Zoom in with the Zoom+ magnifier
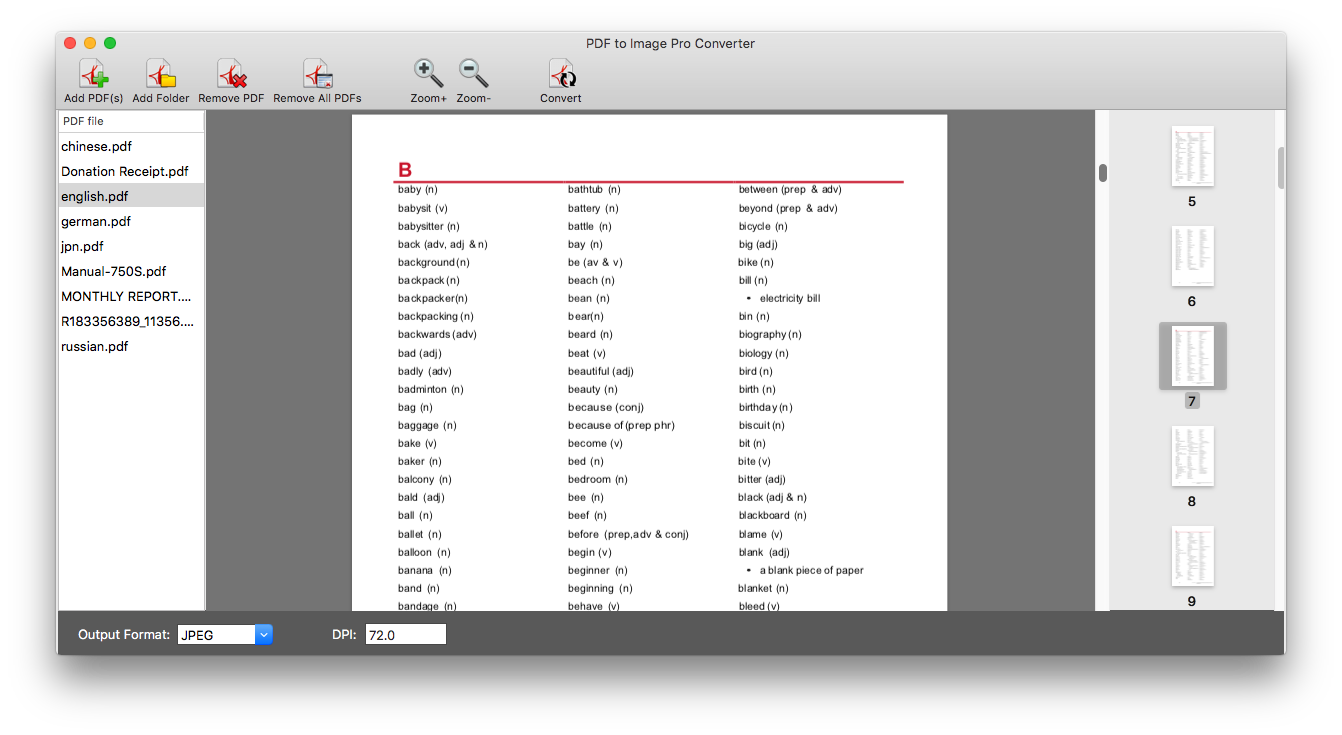The image size is (1342, 735). (x=428, y=74)
